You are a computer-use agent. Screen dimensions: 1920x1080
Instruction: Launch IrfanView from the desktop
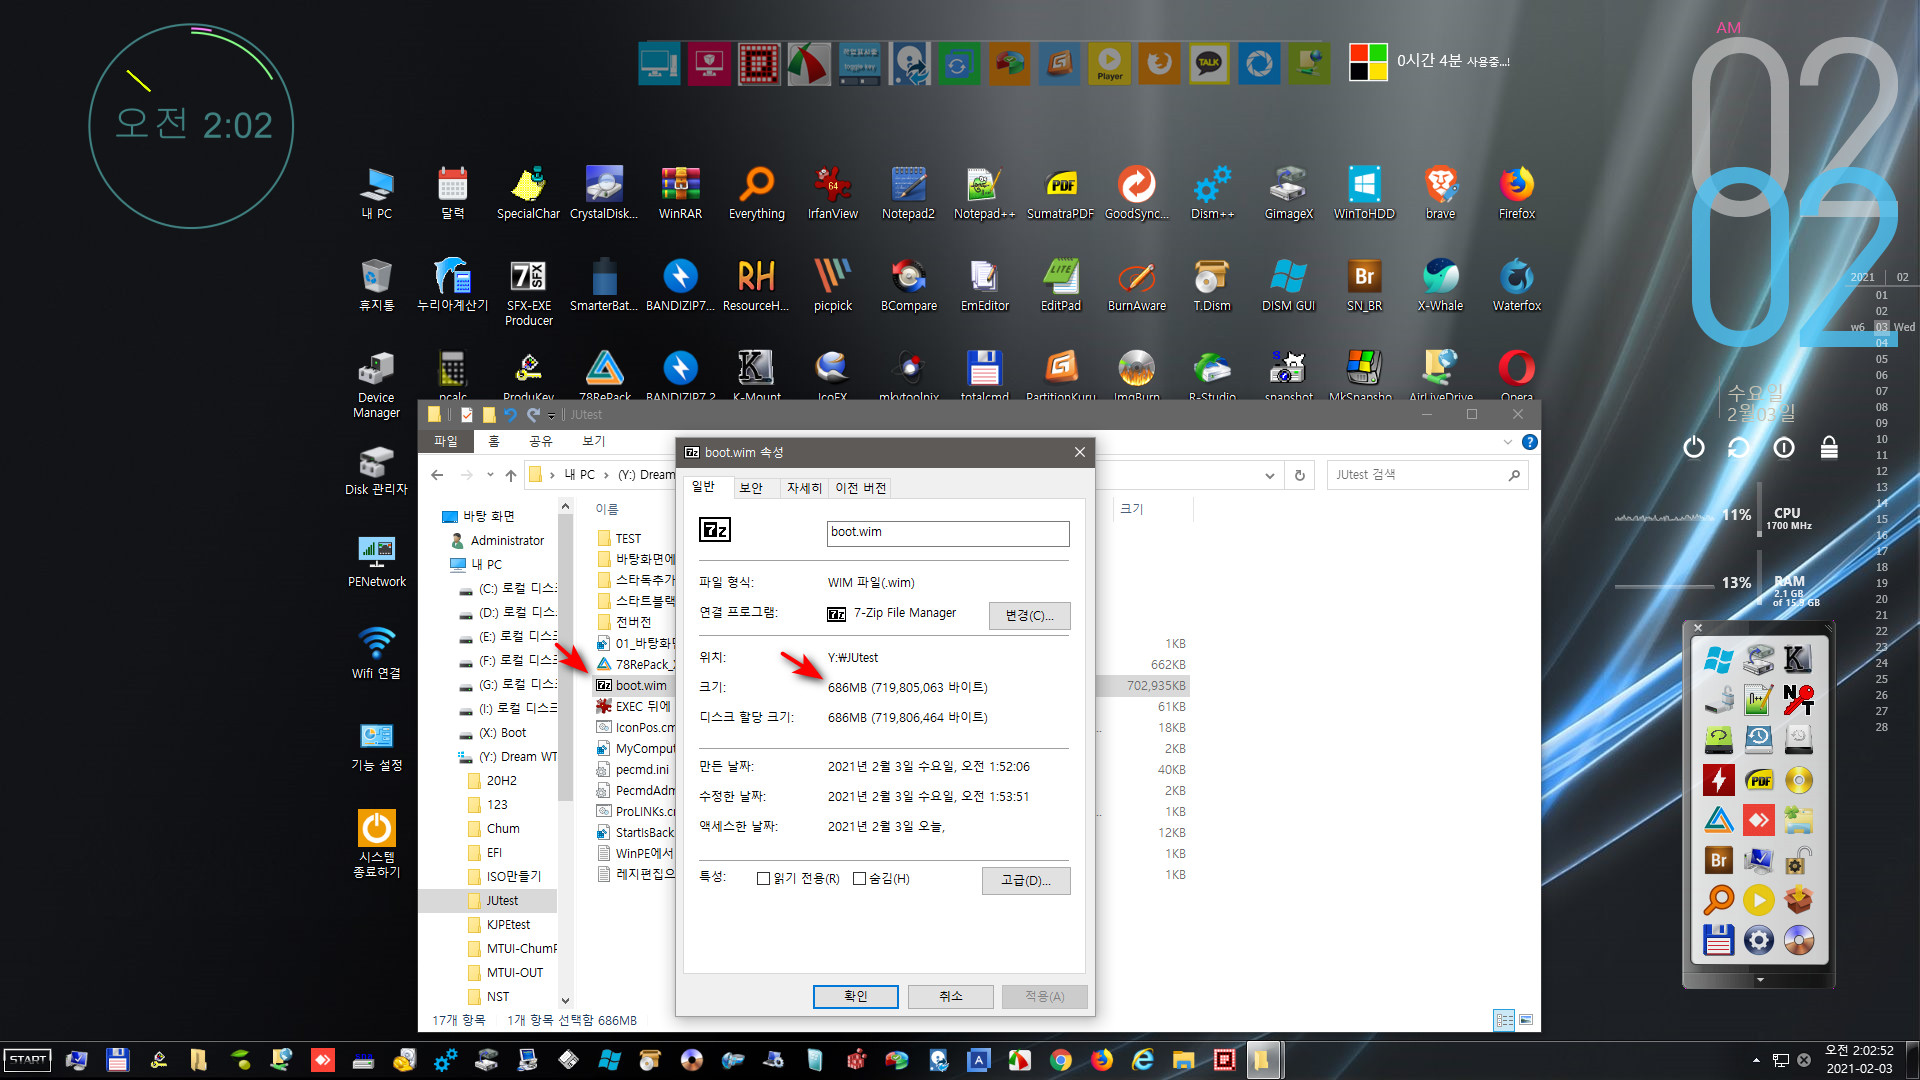[x=832, y=193]
